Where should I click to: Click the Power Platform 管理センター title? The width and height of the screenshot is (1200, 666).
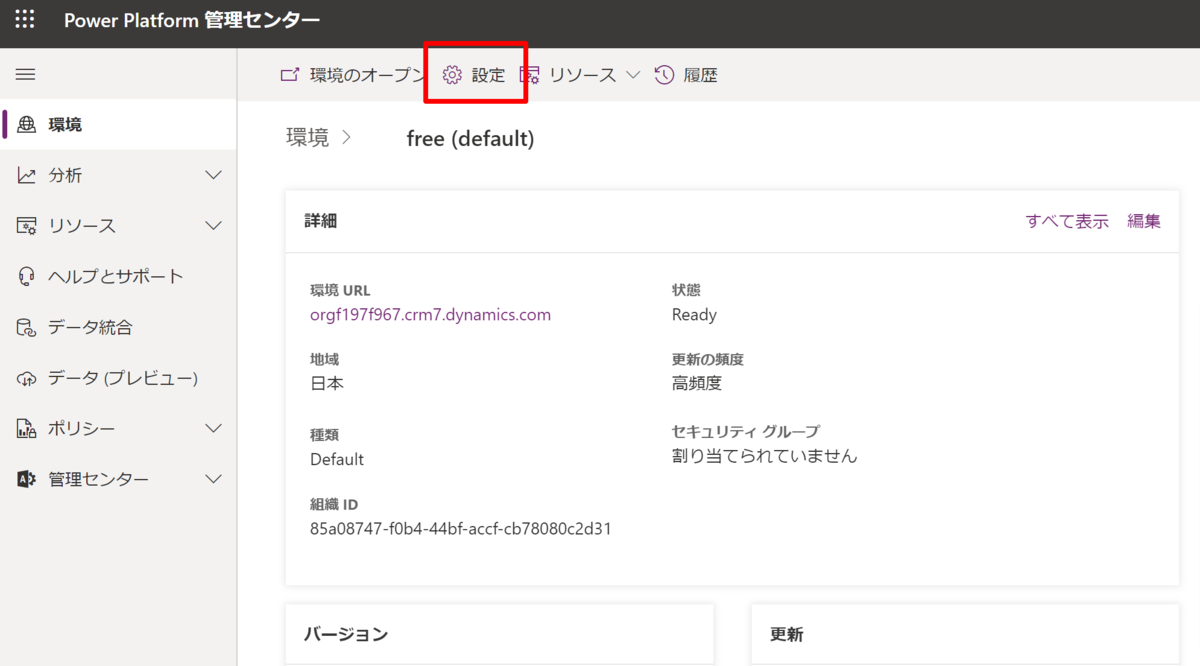tap(192, 21)
